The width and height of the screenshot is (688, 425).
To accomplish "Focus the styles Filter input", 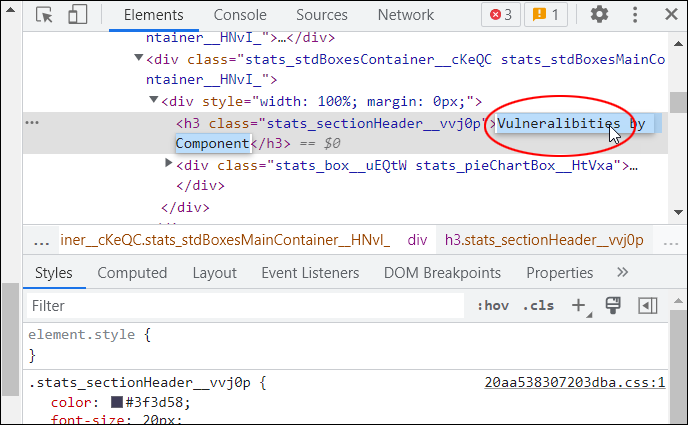I will [x=246, y=306].
